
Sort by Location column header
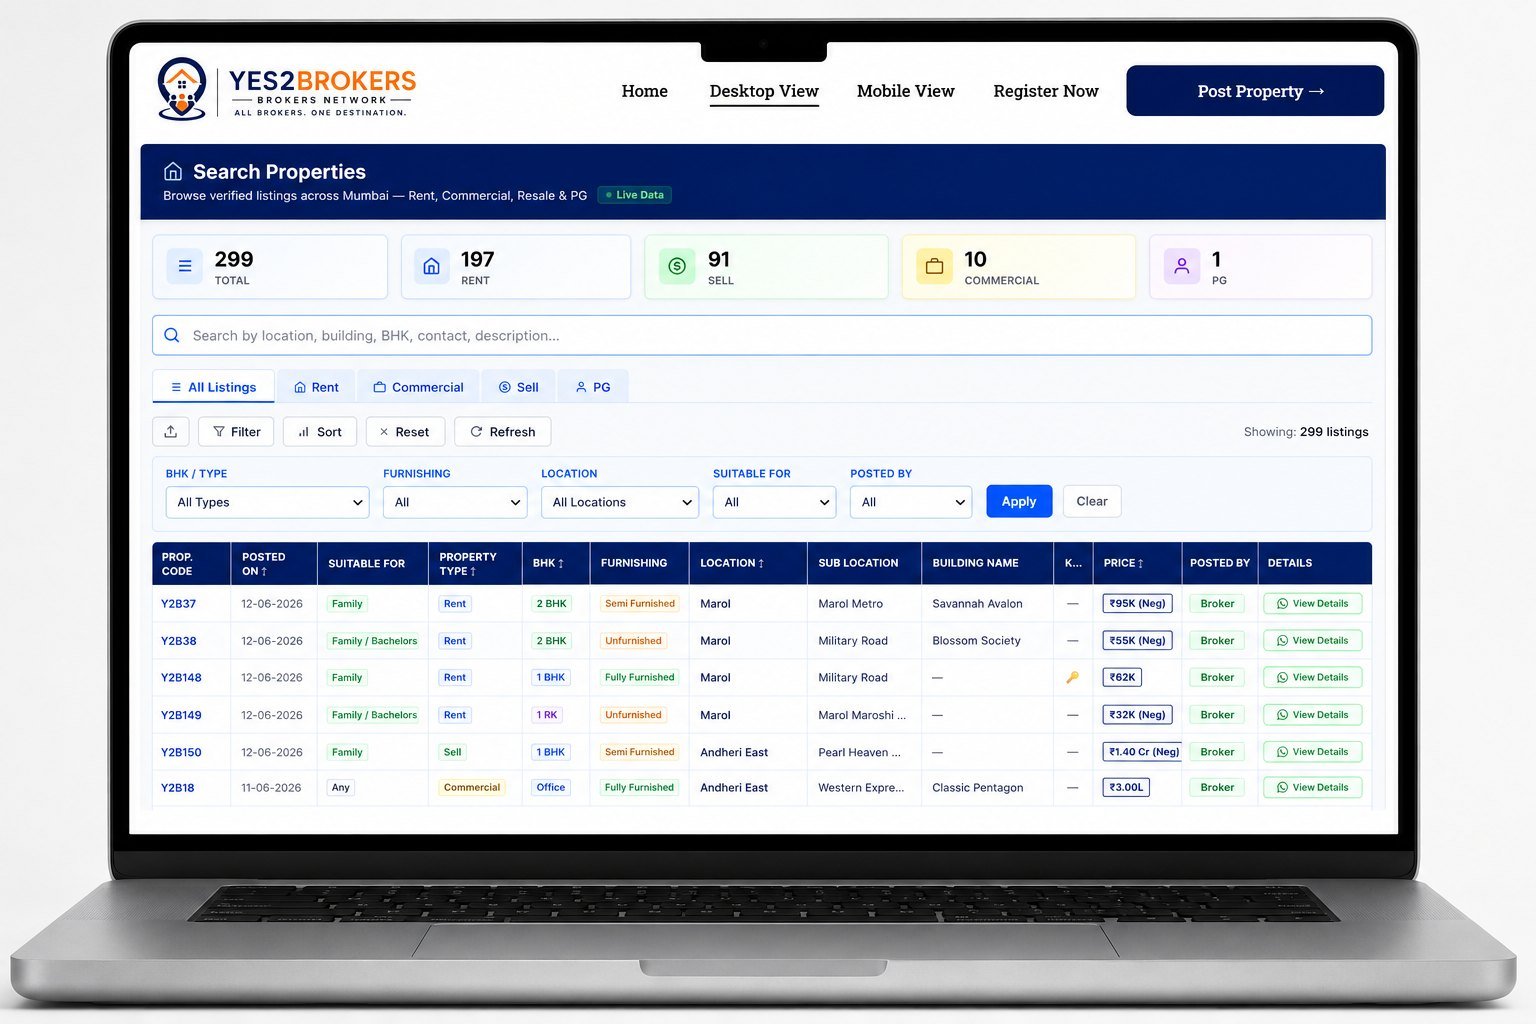pyautogui.click(x=732, y=563)
